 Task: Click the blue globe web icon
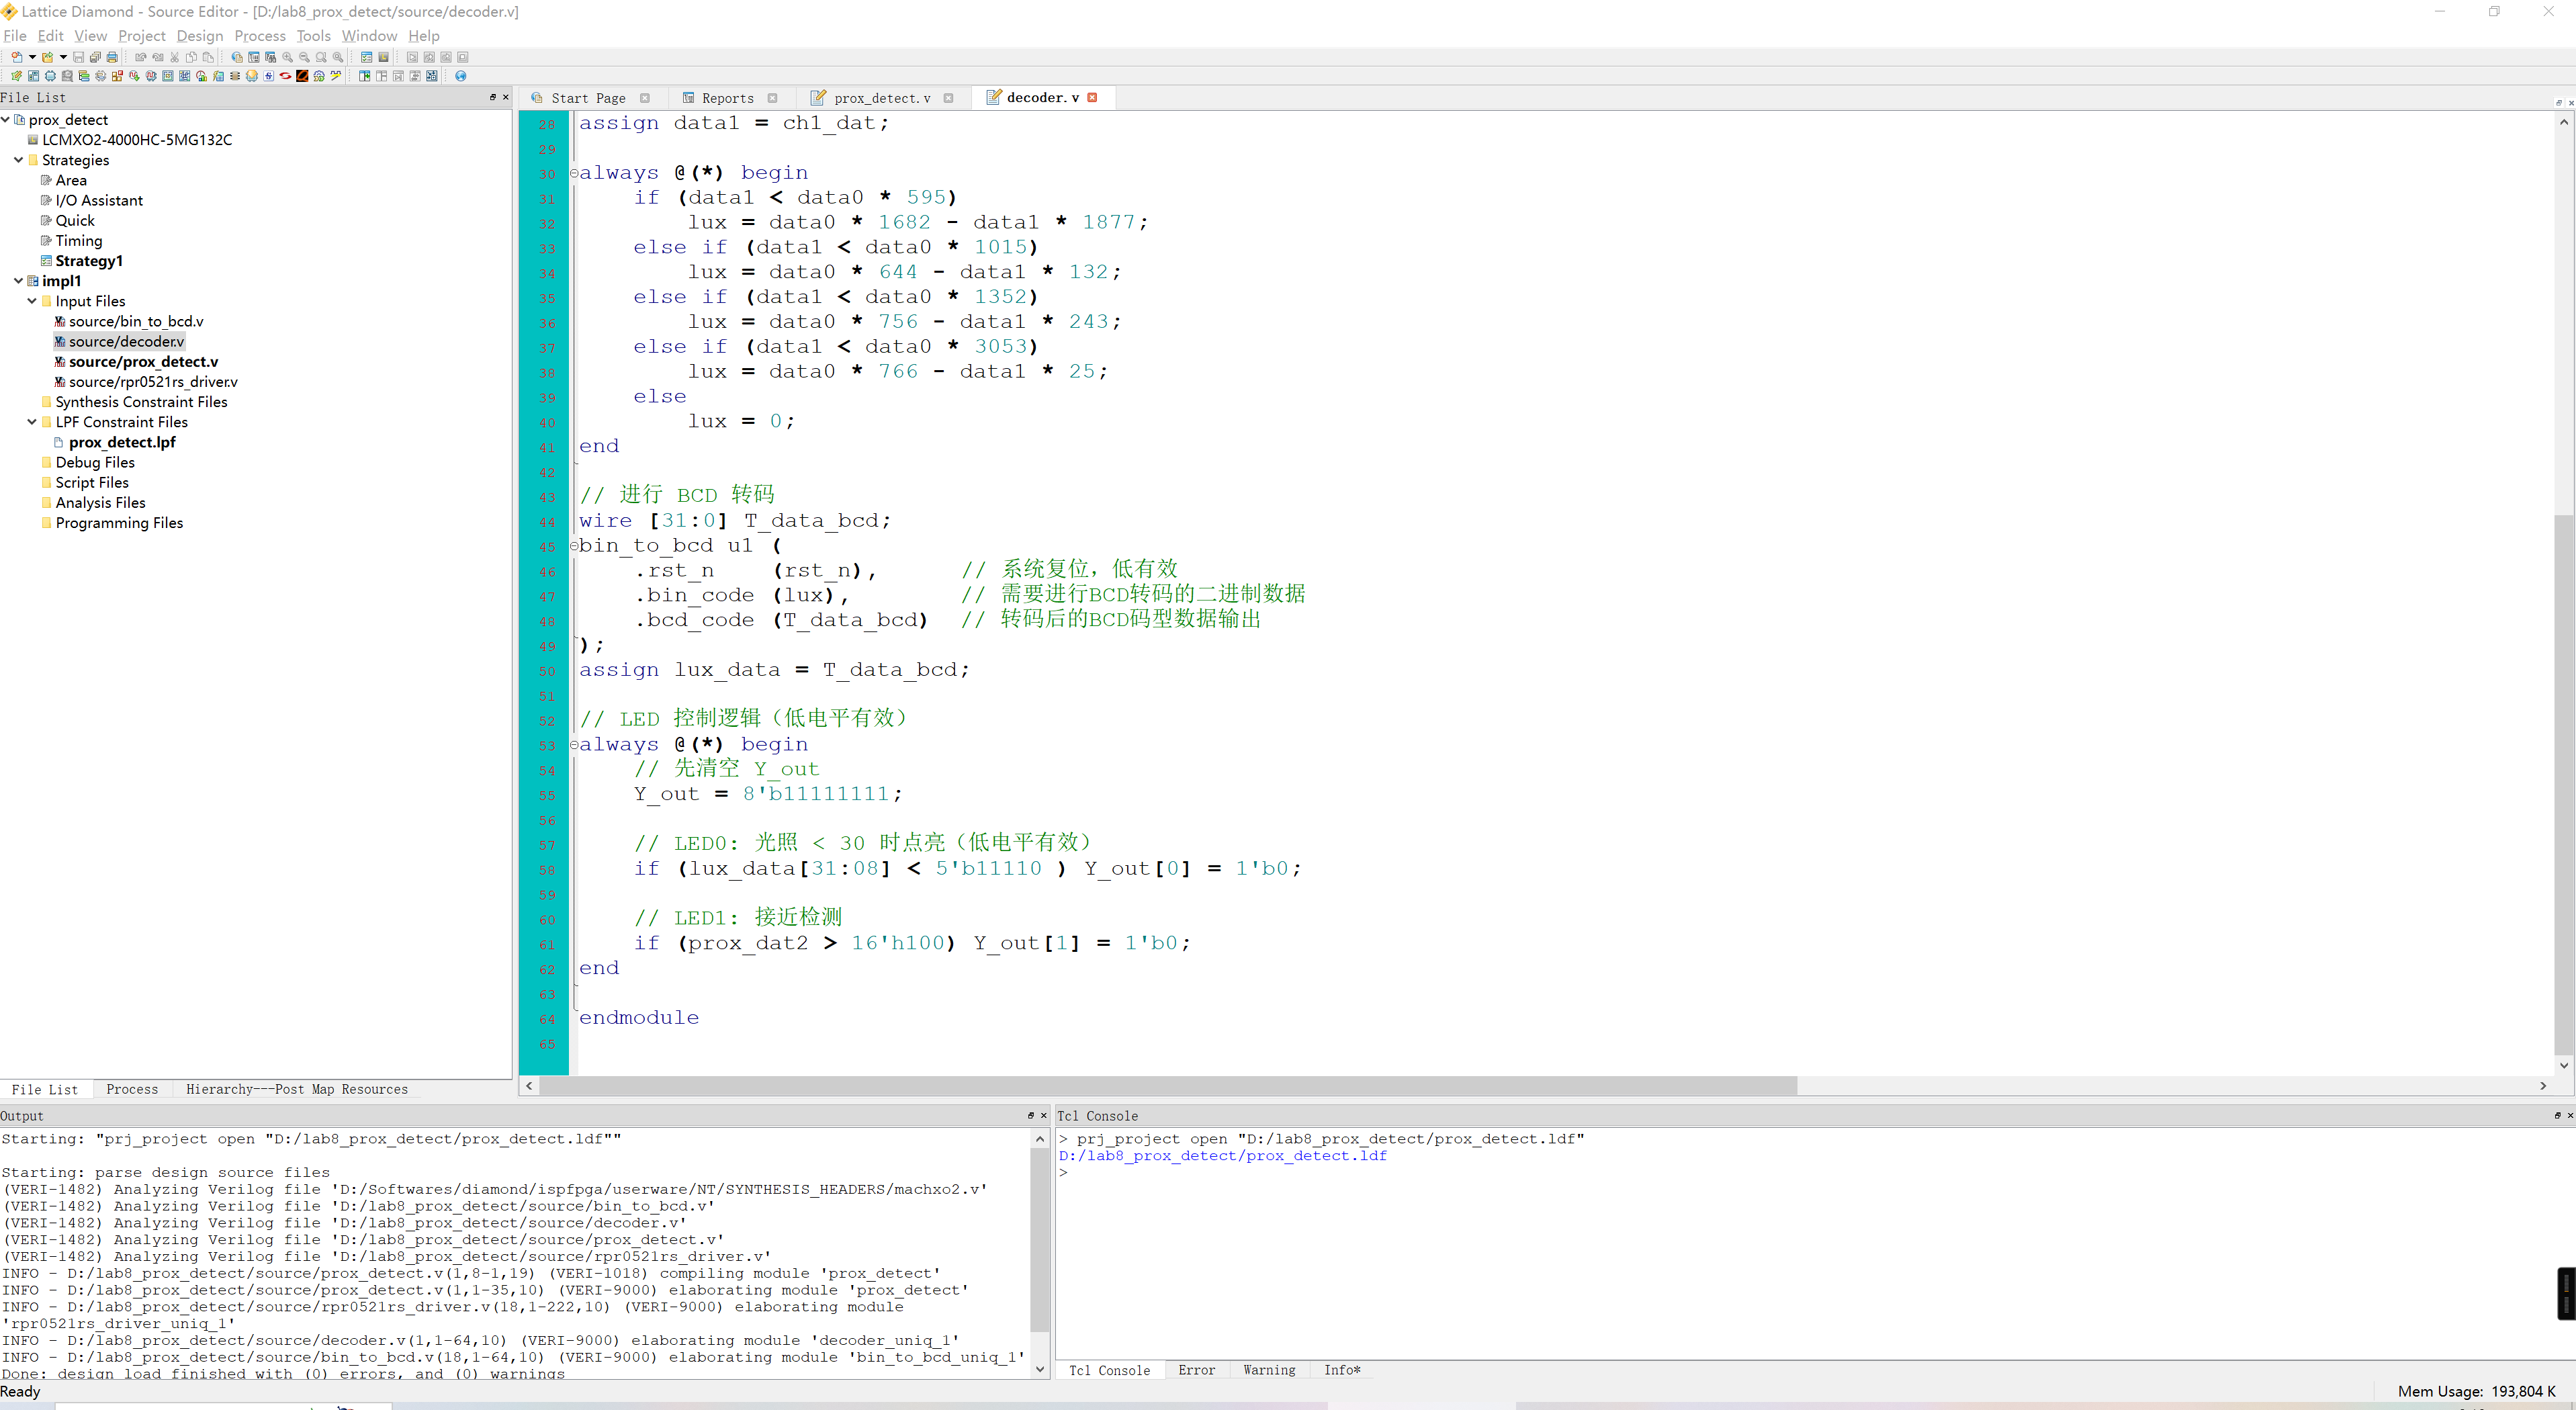(461, 76)
